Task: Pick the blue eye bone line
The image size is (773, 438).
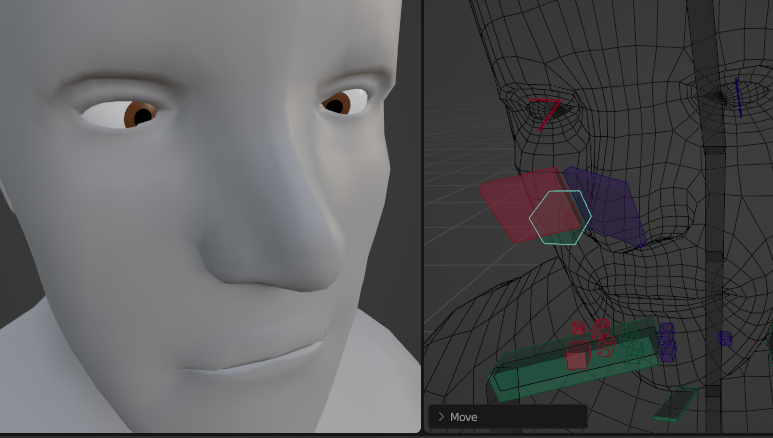Action: [x=739, y=97]
